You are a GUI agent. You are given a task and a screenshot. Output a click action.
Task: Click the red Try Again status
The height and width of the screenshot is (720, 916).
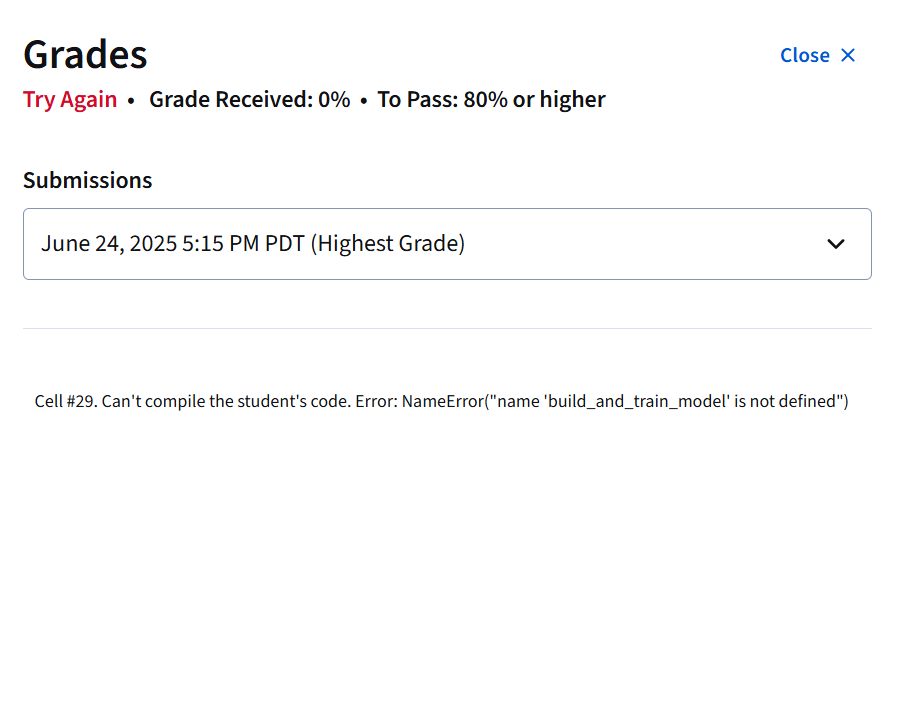click(70, 100)
